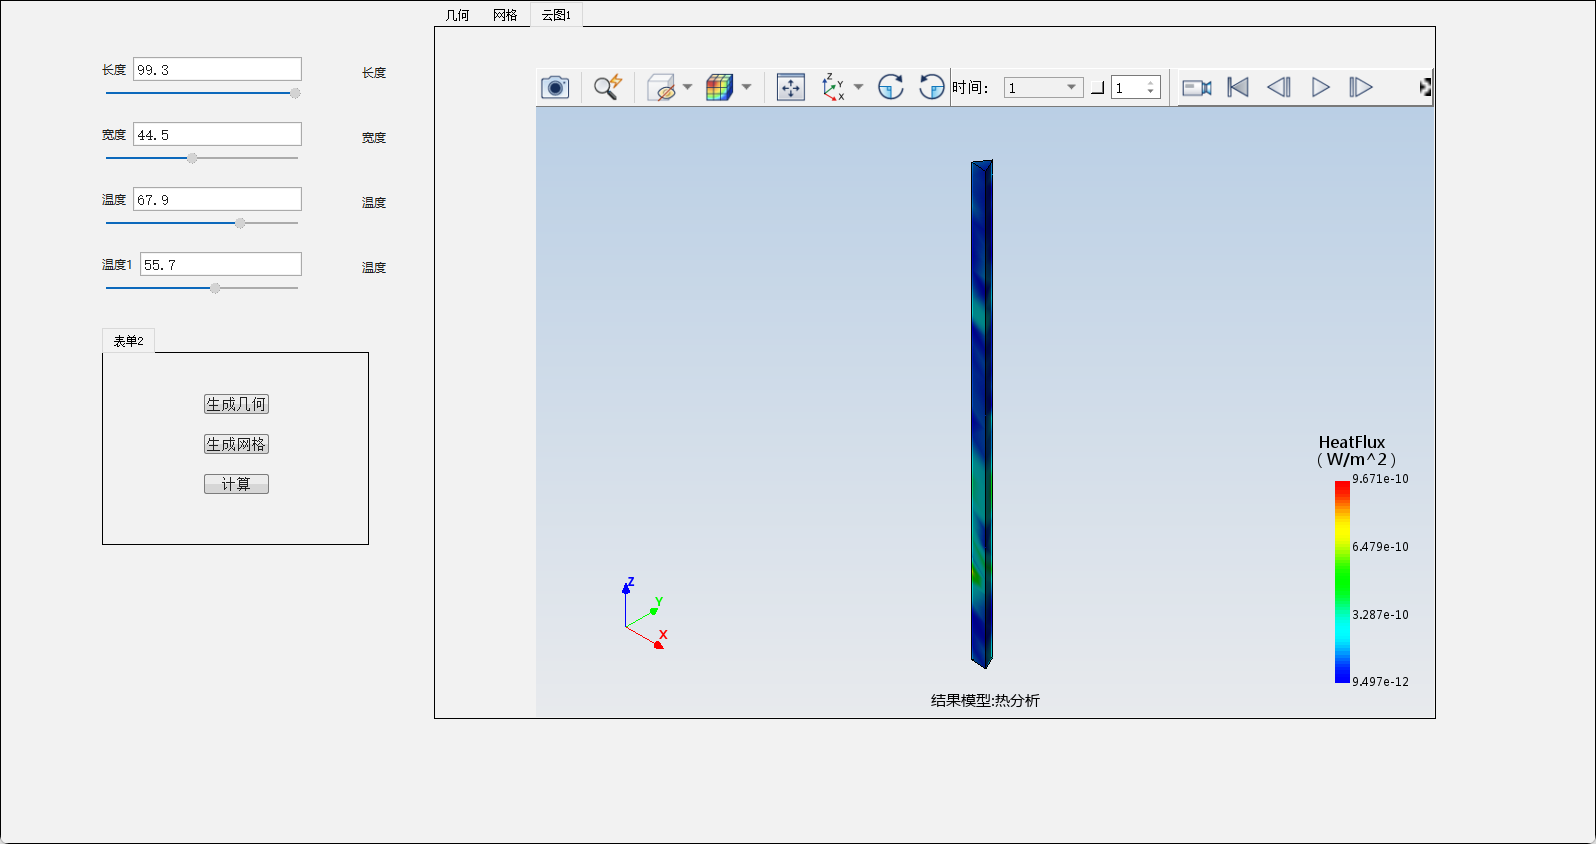Image resolution: width=1596 pixels, height=844 pixels.
Task: Click the legend value 9.497e-12
Action: pyautogui.click(x=1380, y=682)
